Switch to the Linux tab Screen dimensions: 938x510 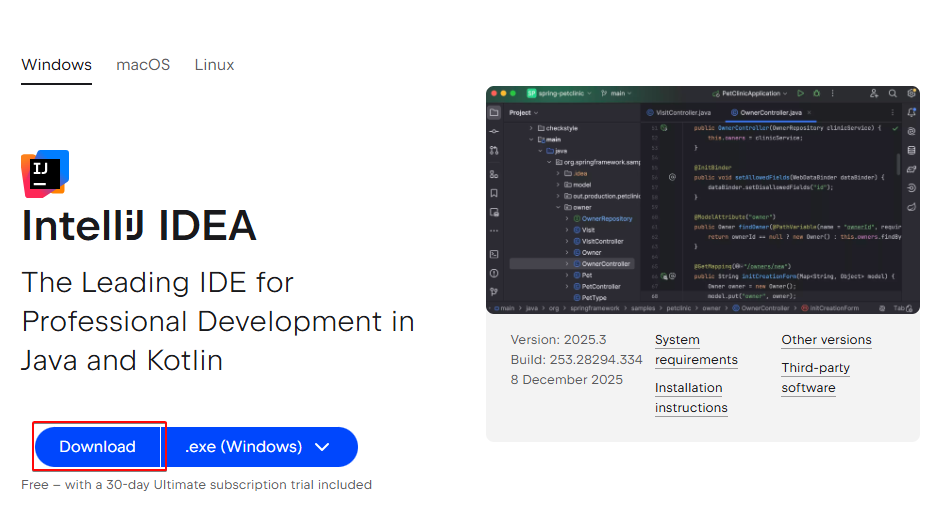click(214, 65)
